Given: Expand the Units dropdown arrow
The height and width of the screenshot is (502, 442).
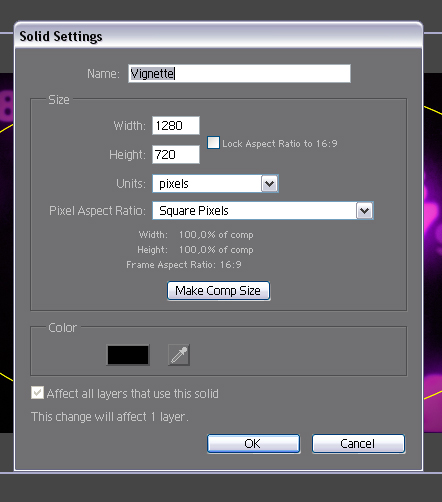Looking at the screenshot, I should point(270,184).
